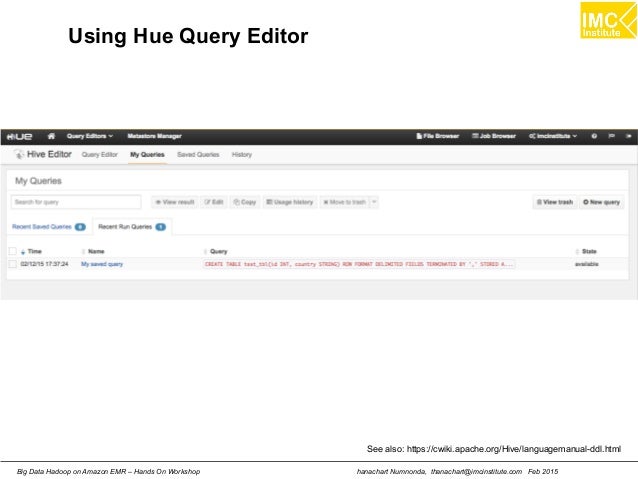Click the CREATE TABLE query text
Image resolution: width=638 pixels, height=479 pixels.
(359, 264)
